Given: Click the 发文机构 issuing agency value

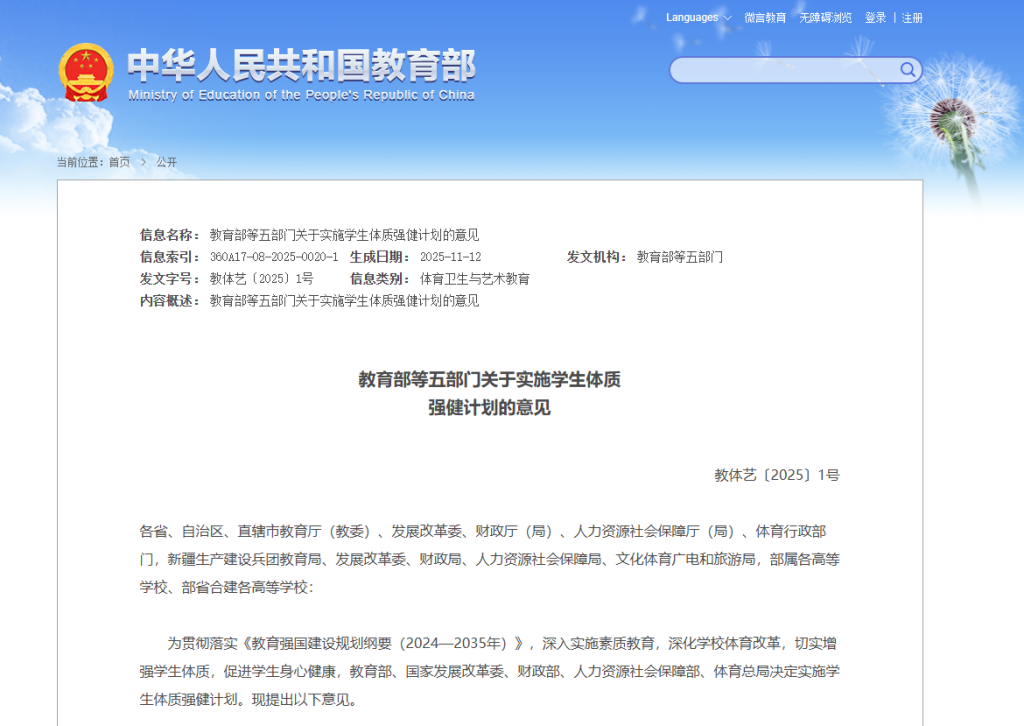Looking at the screenshot, I should pos(679,257).
